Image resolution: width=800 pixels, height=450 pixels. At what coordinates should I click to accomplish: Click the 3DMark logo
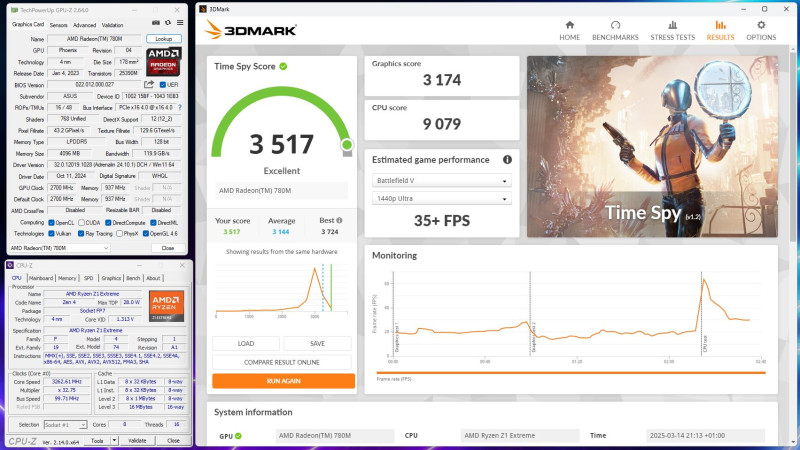point(251,30)
